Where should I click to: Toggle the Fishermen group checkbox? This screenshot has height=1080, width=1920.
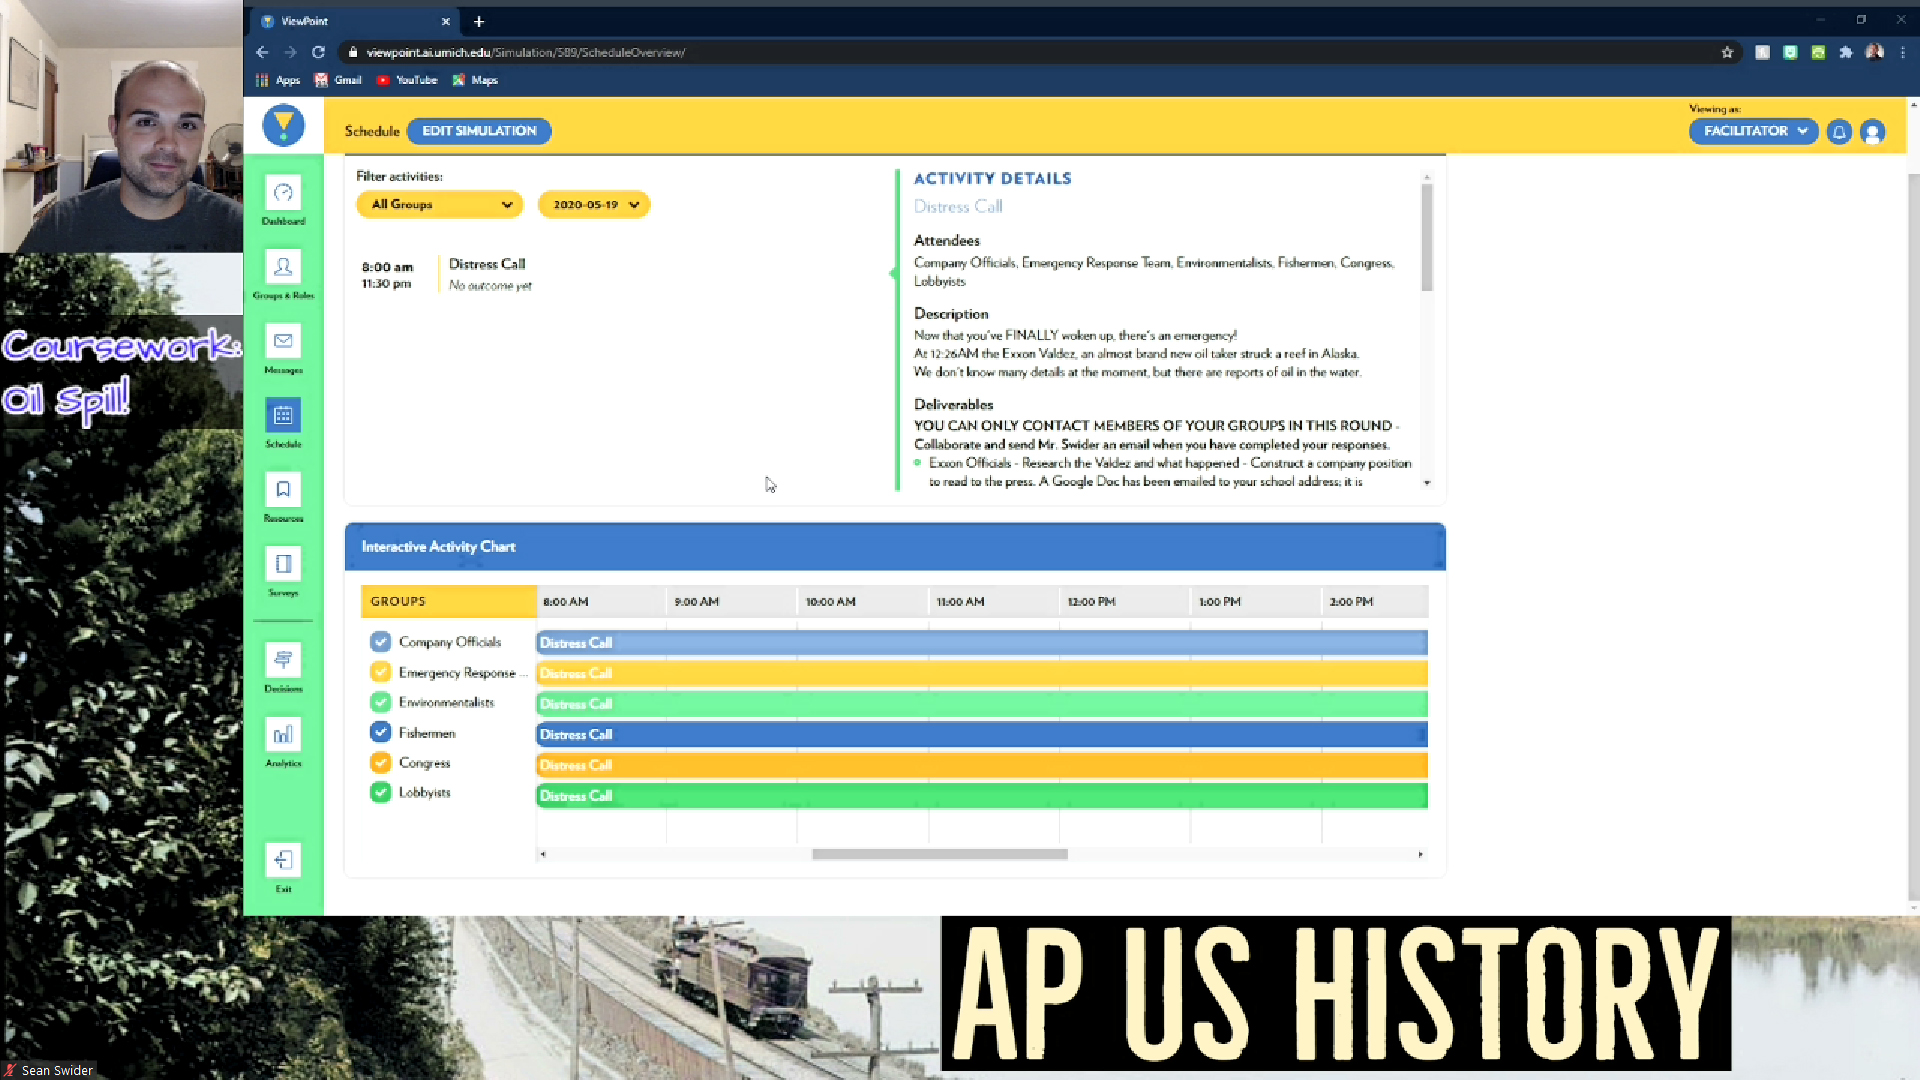[x=380, y=731]
